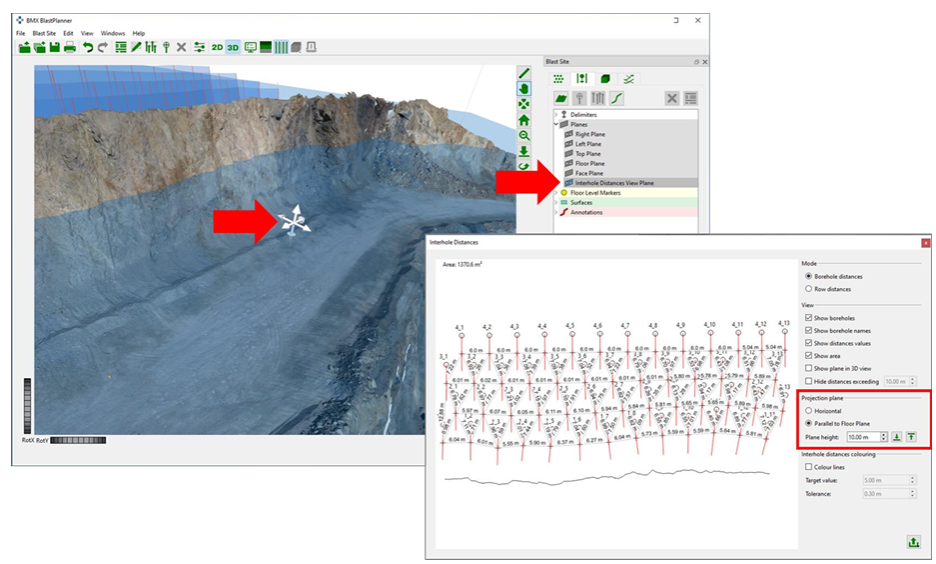Choose the Horizontal projection plane option
This screenshot has height=564, width=936.
[x=809, y=411]
